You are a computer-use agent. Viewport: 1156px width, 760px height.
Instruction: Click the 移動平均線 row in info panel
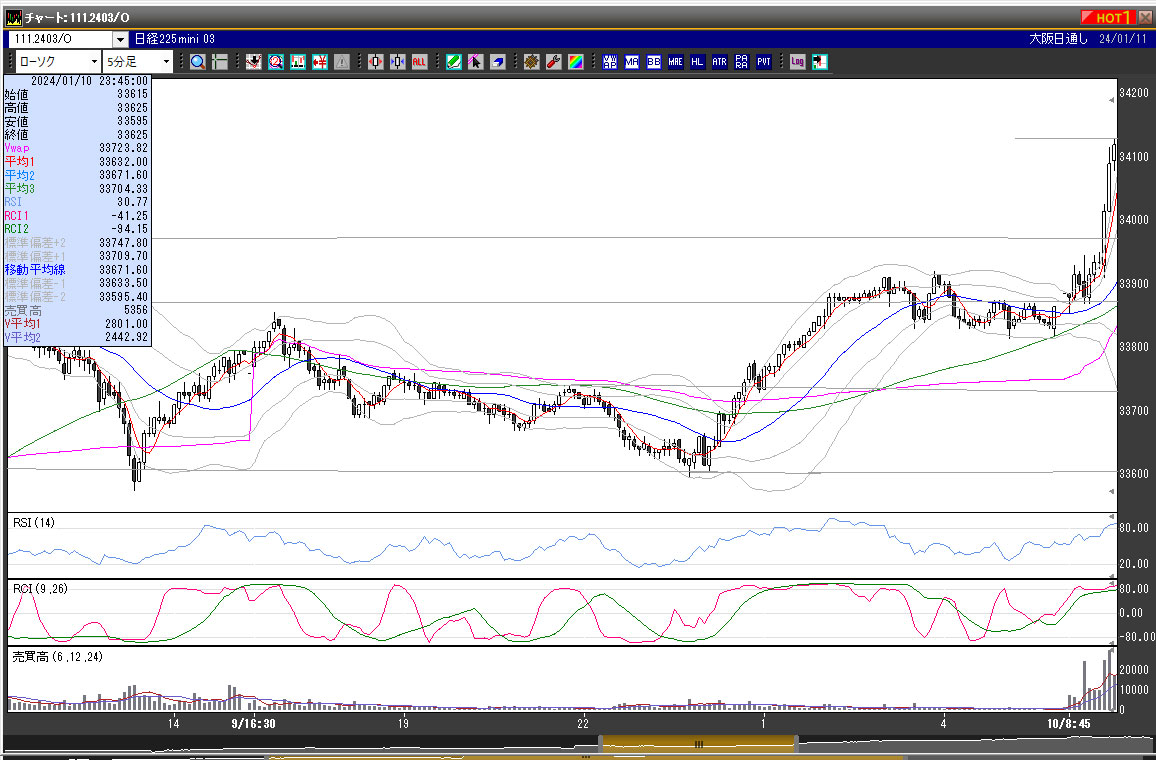(x=77, y=270)
